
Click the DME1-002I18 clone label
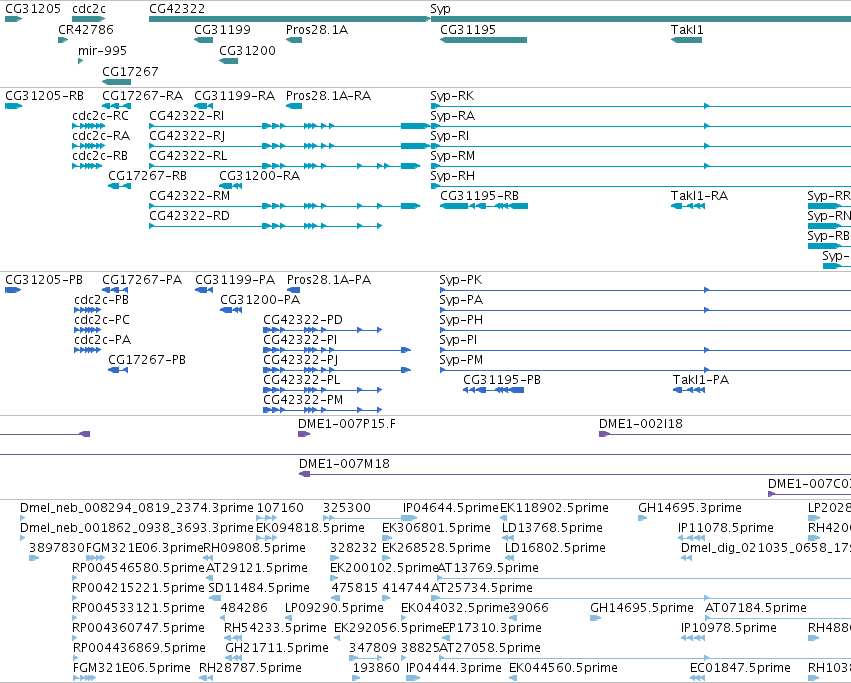[640, 424]
